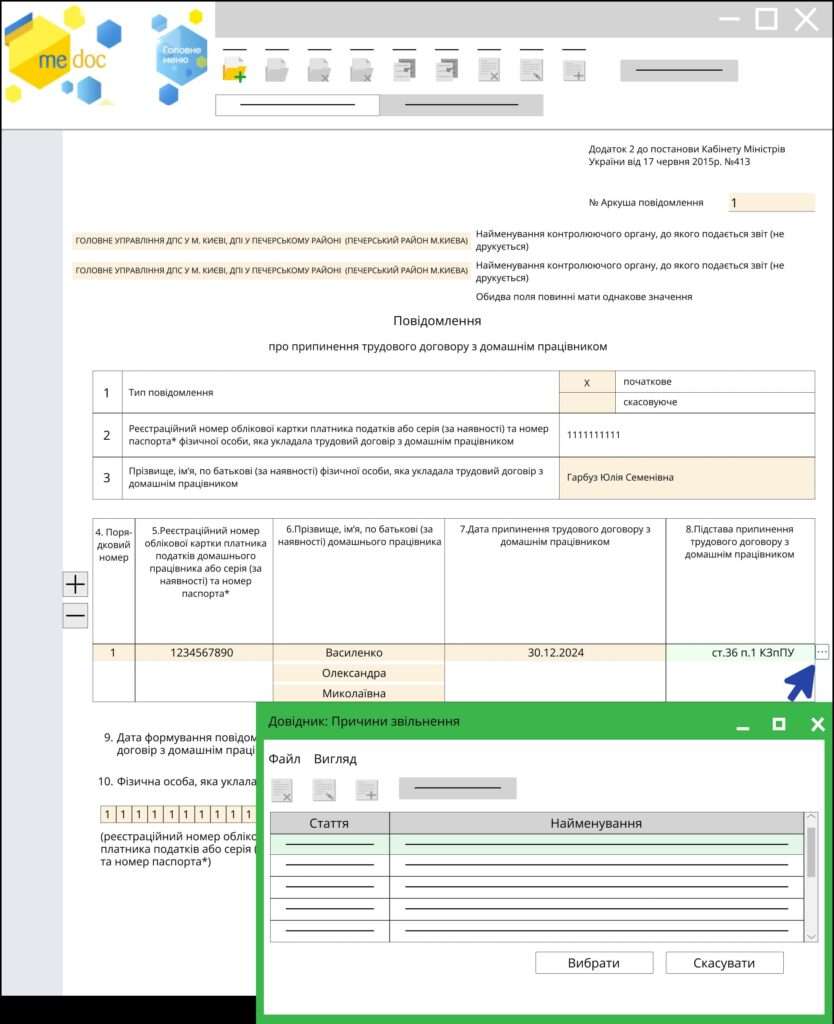The image size is (834, 1024).
Task: Click main toolbar document delete icon
Action: coord(488,70)
